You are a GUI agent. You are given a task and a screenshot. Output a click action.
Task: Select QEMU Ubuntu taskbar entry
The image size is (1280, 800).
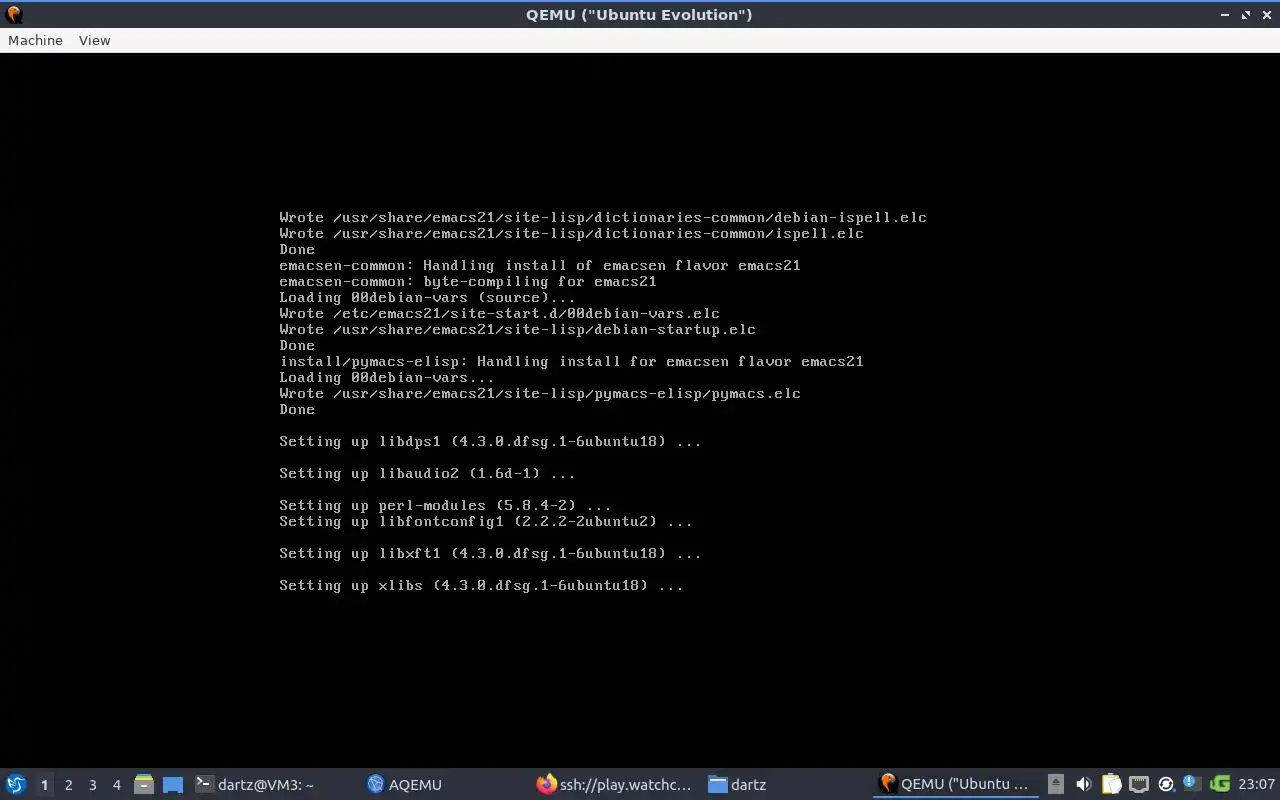[957, 784]
